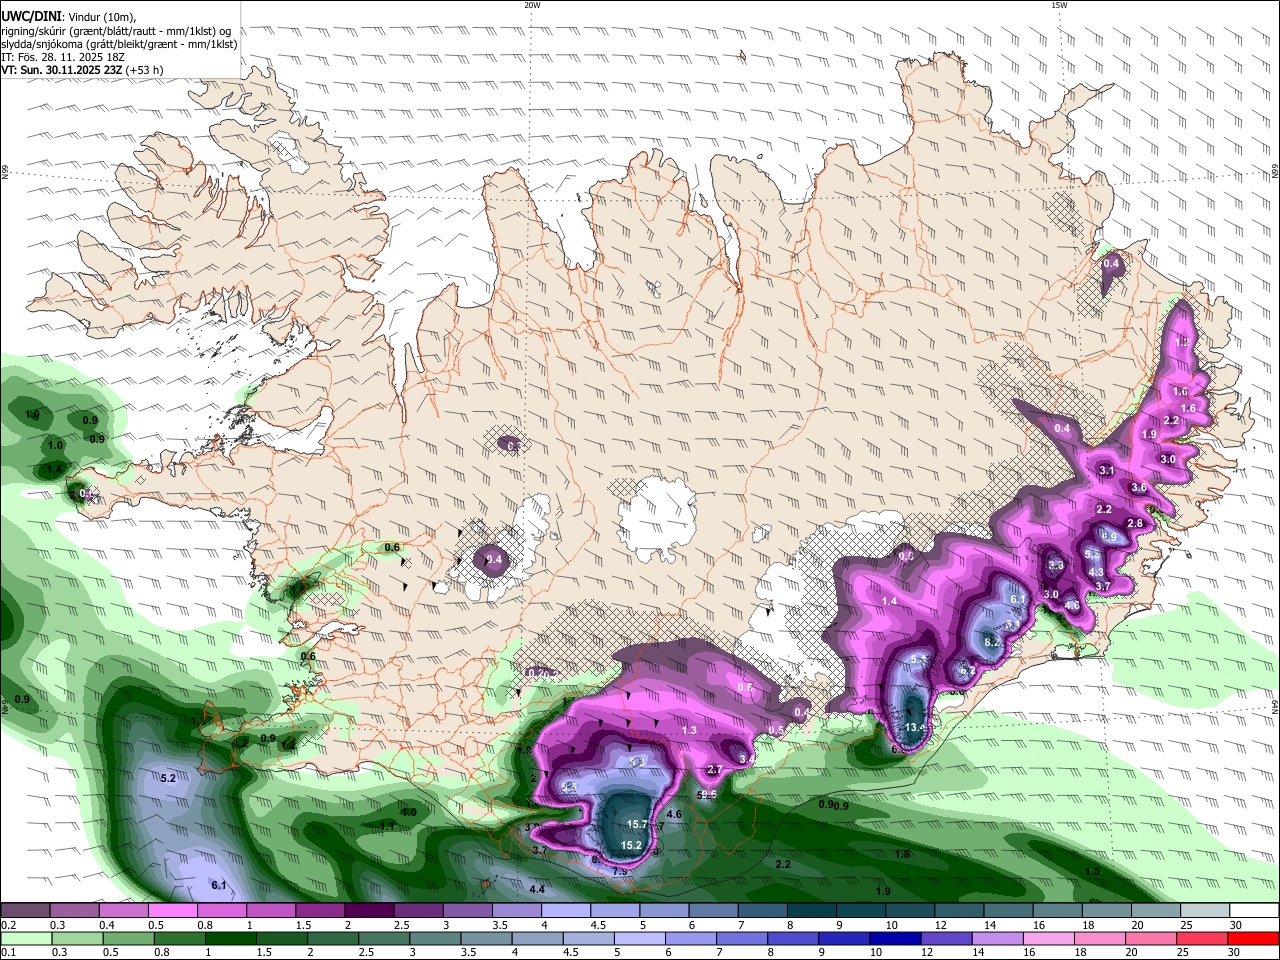The width and height of the screenshot is (1280, 960).
Task: Click the 20W longitude label
Action: click(532, 5)
